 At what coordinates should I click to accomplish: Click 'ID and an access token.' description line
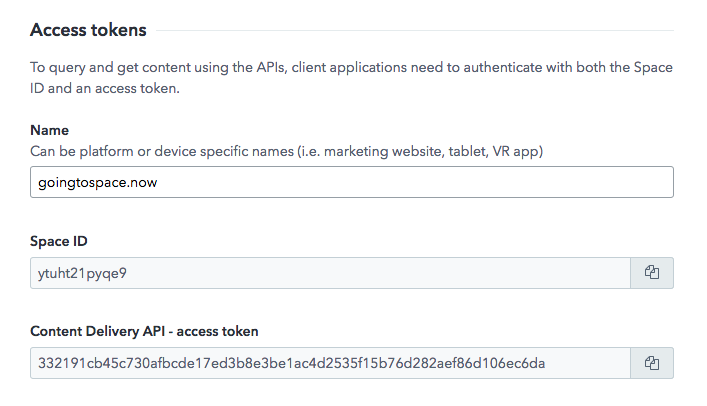click(x=105, y=88)
